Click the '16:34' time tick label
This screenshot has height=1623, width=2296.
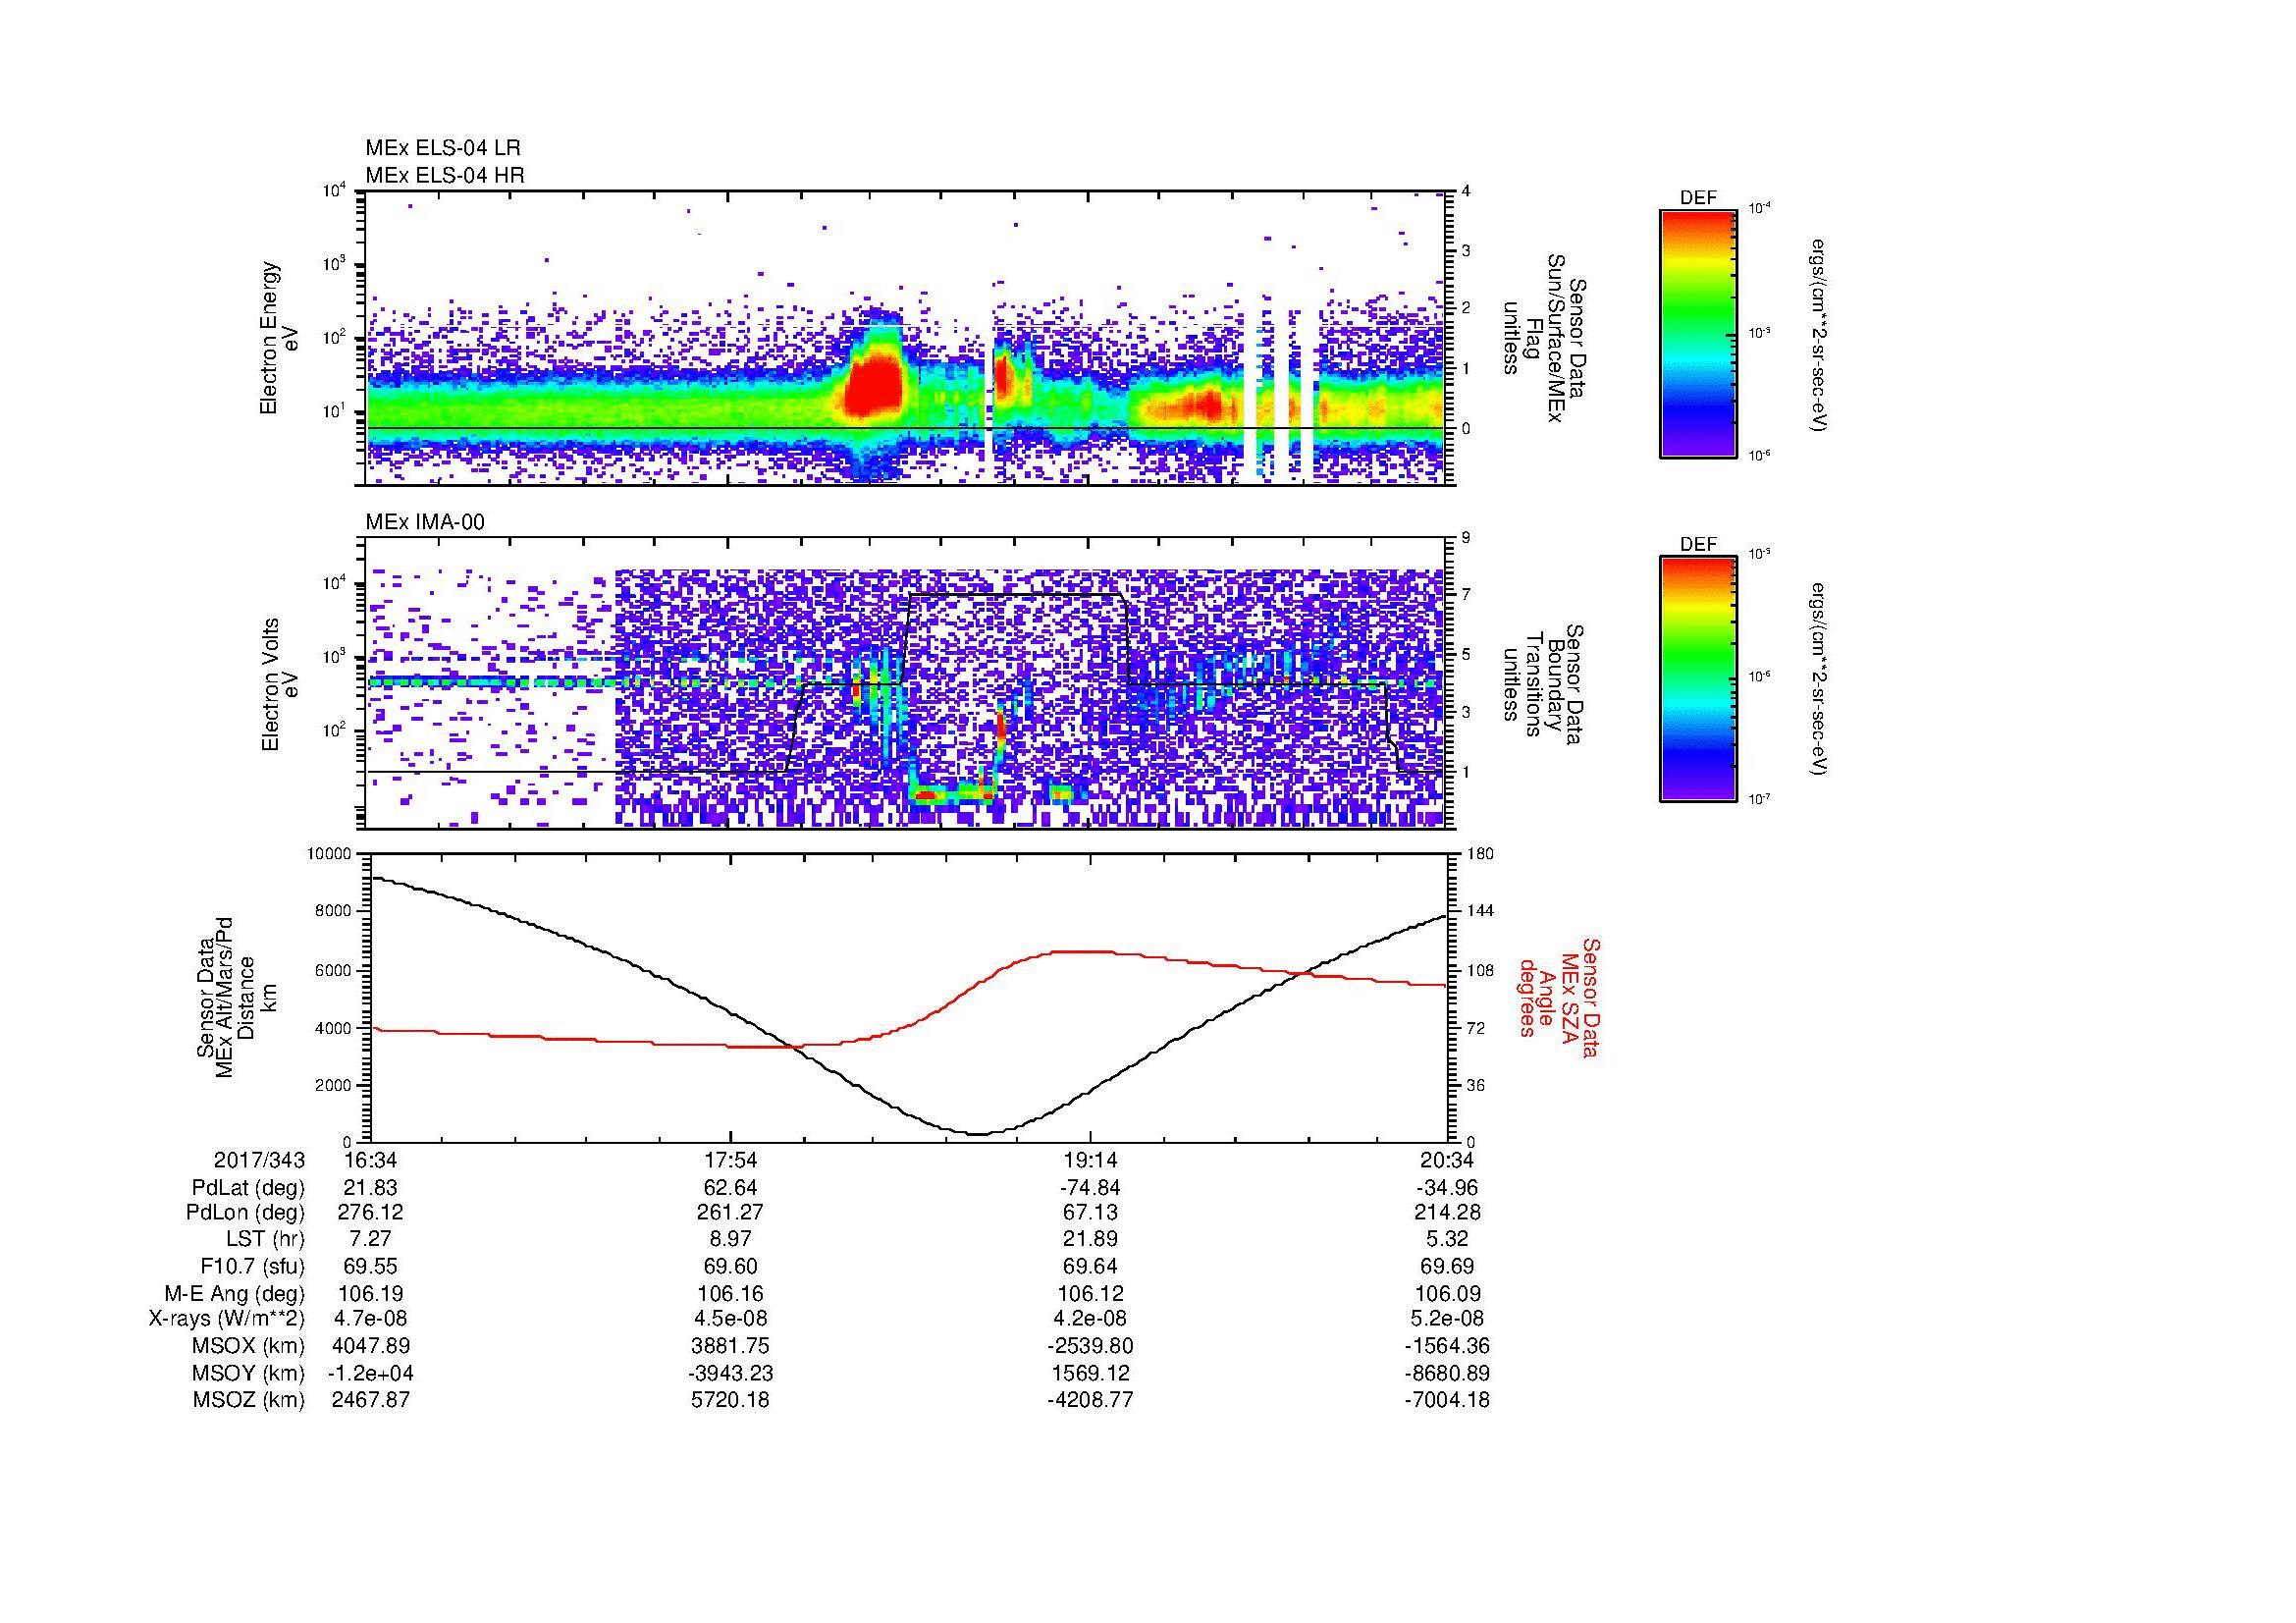coord(370,1160)
